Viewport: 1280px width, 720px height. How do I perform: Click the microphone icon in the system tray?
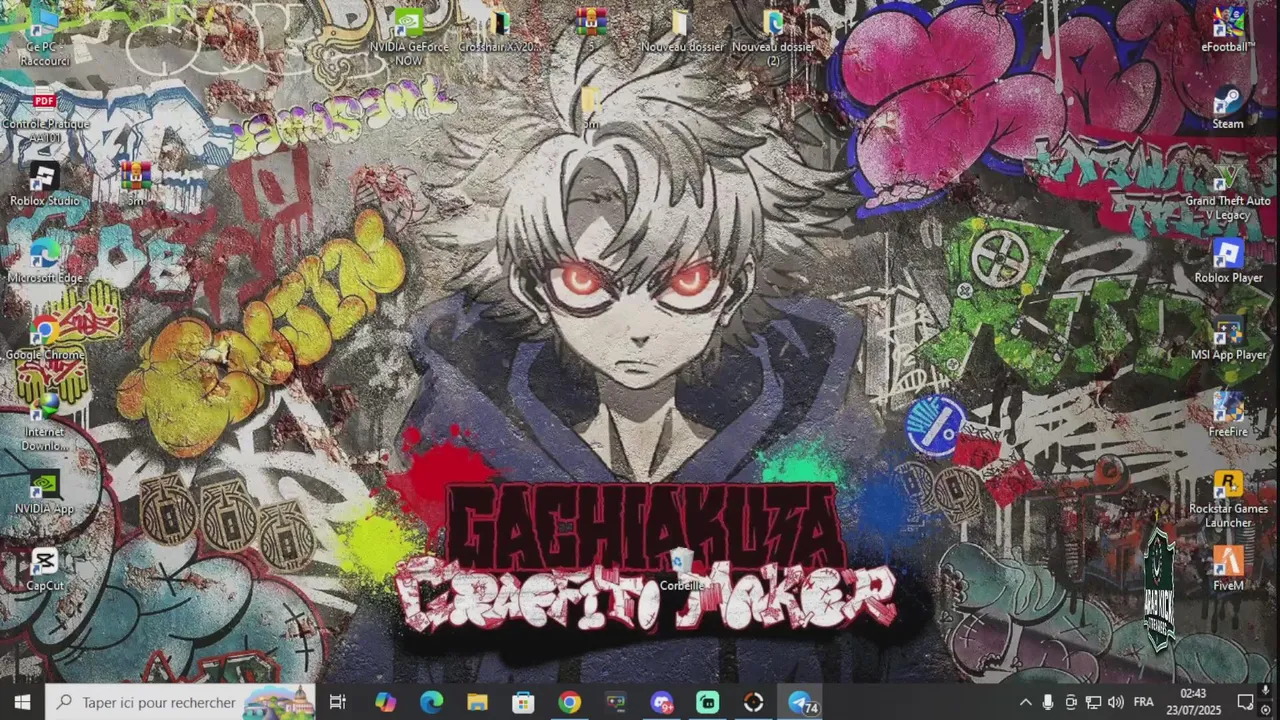tap(1048, 703)
